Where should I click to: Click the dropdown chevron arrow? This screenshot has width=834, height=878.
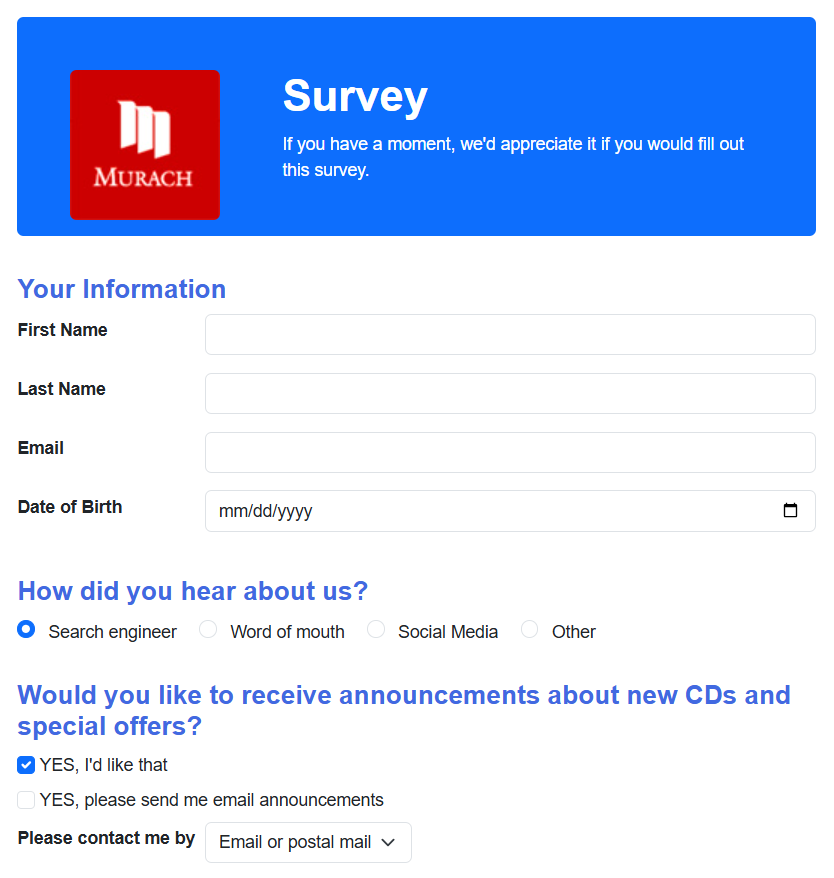pos(388,842)
